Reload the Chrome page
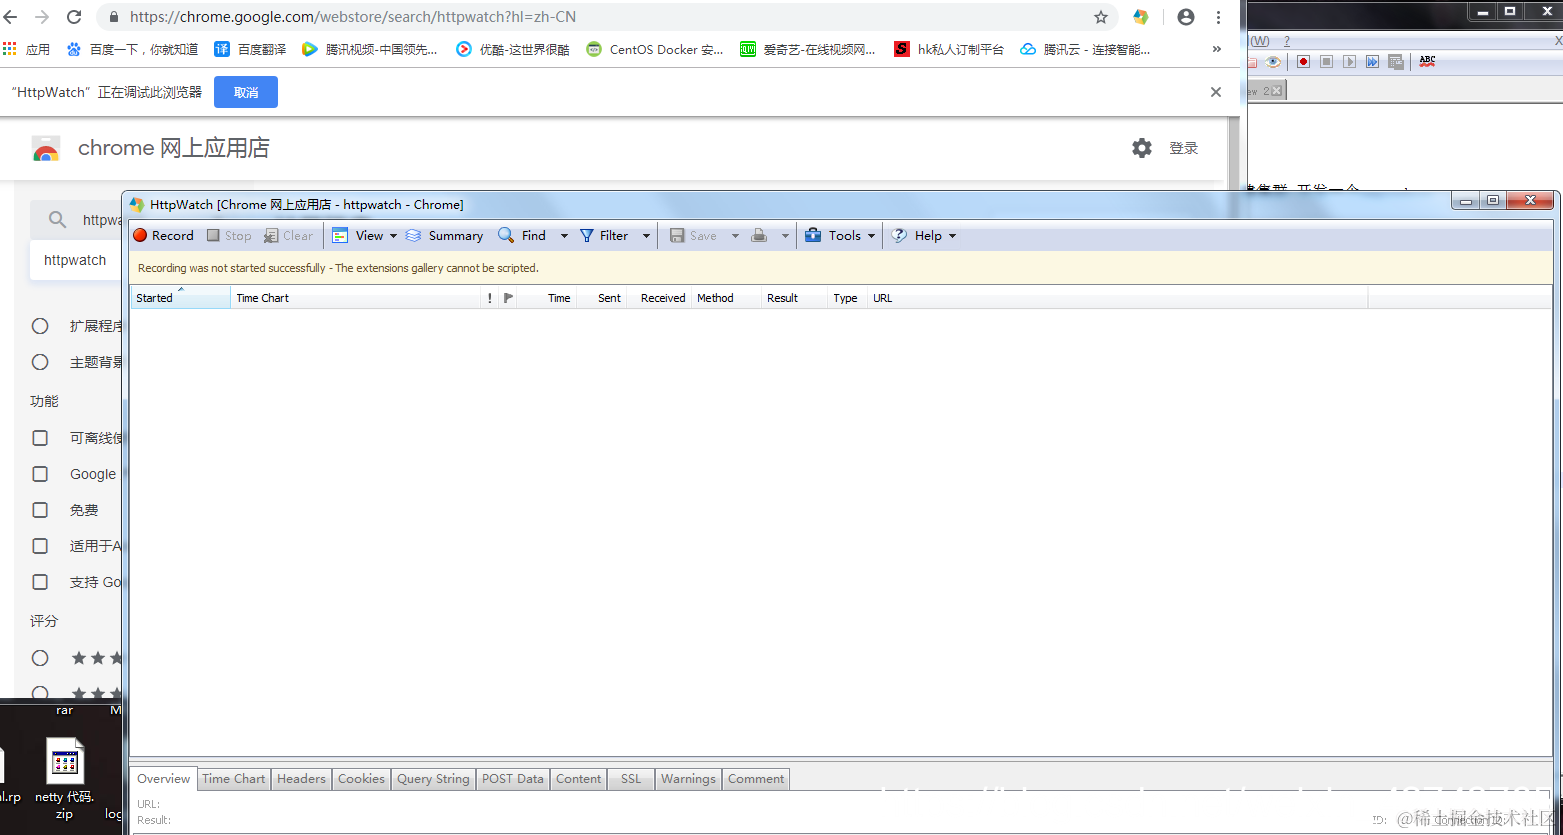 [74, 17]
